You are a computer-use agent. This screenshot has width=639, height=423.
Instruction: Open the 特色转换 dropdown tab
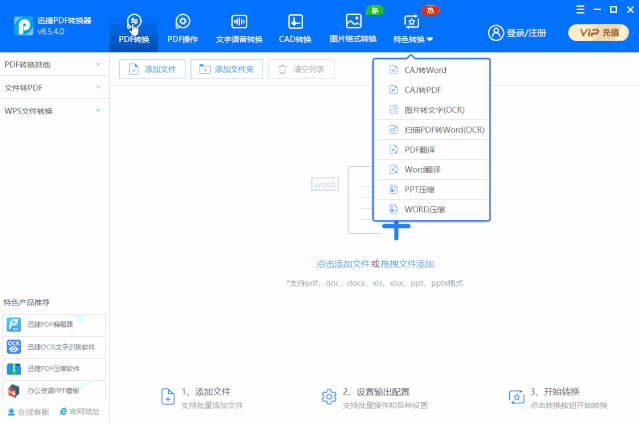tap(412, 28)
